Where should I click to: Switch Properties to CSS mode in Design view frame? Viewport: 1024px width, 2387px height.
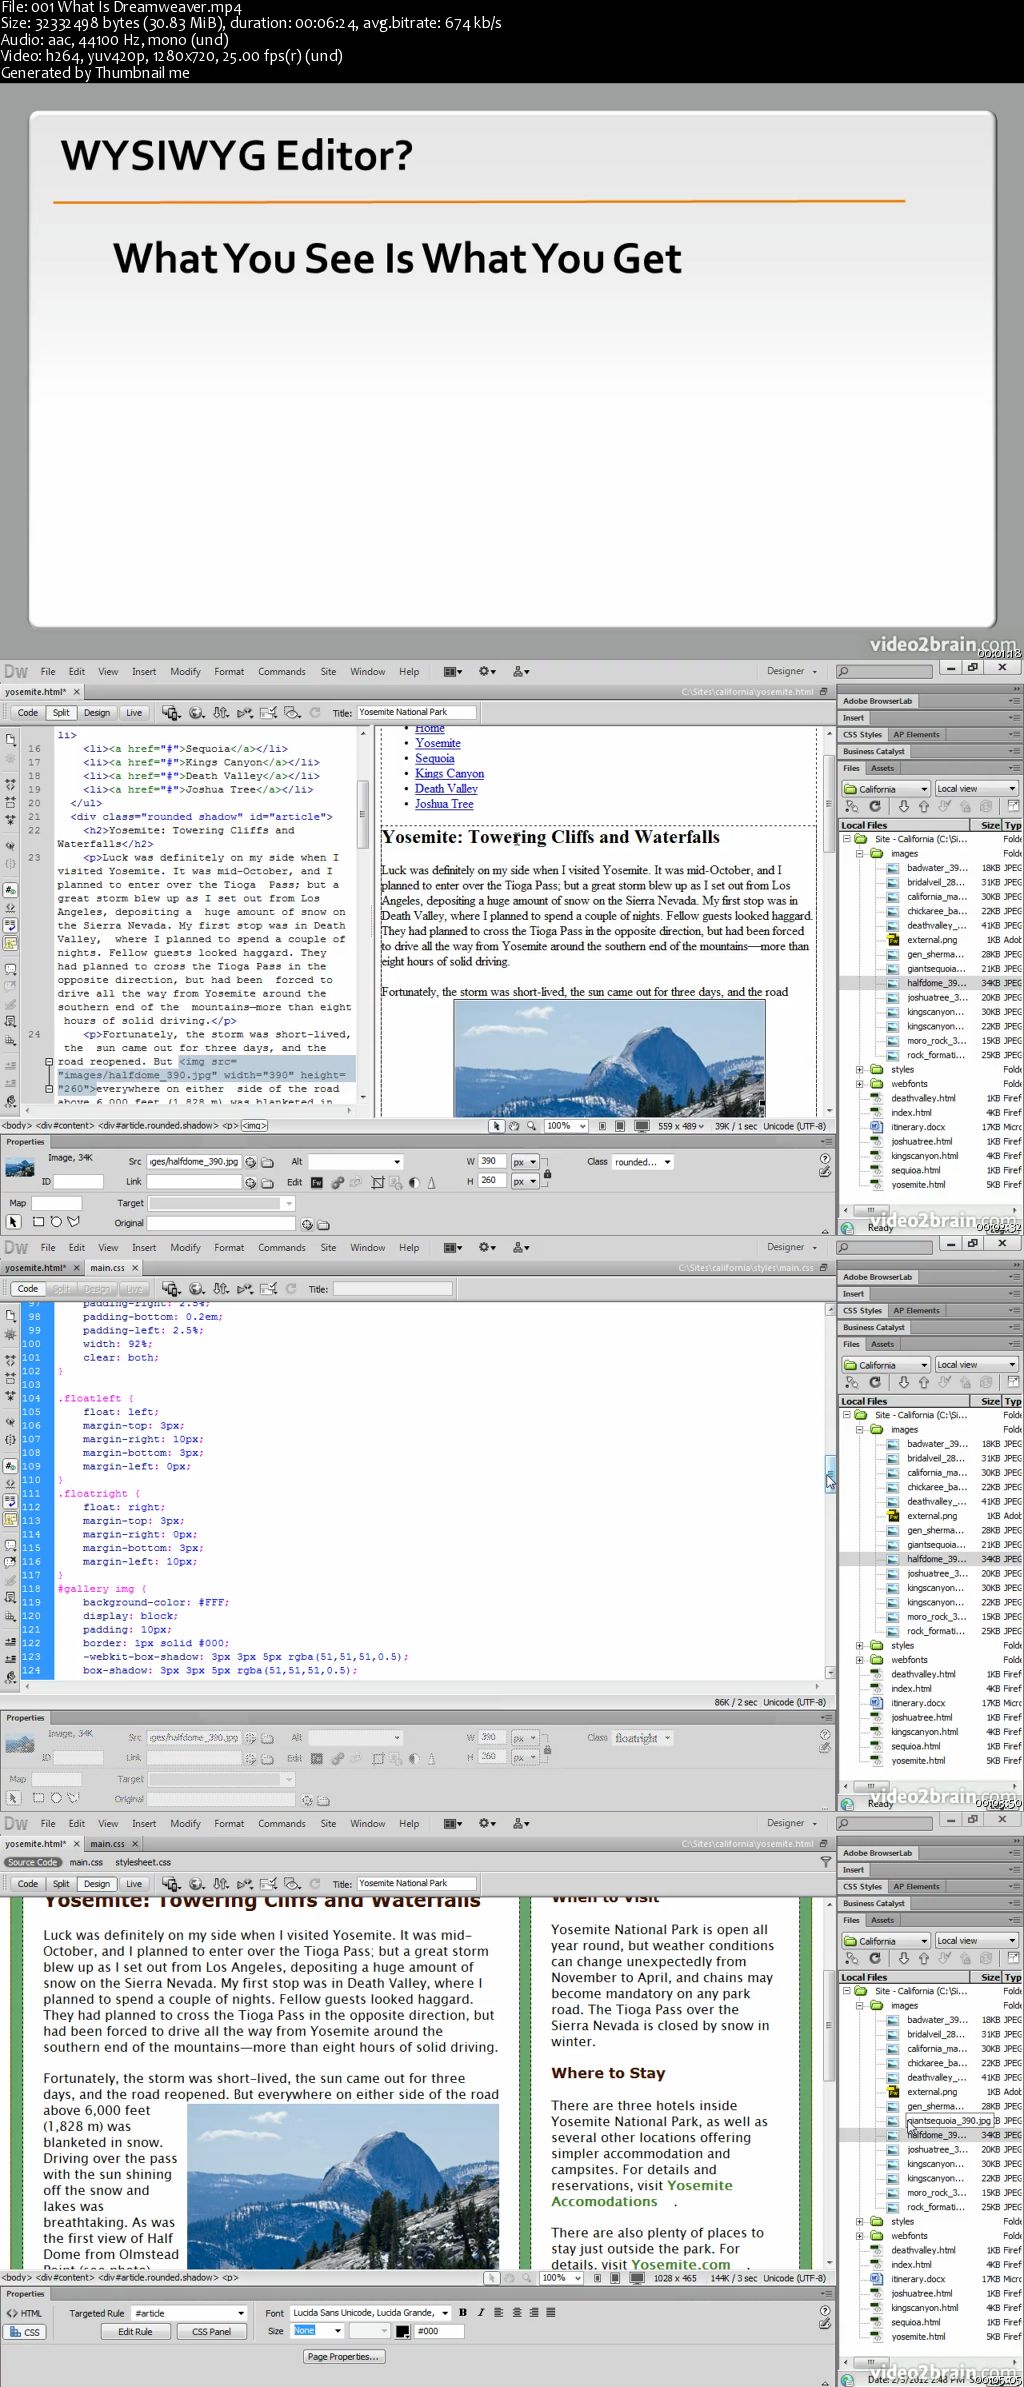click(24, 2332)
